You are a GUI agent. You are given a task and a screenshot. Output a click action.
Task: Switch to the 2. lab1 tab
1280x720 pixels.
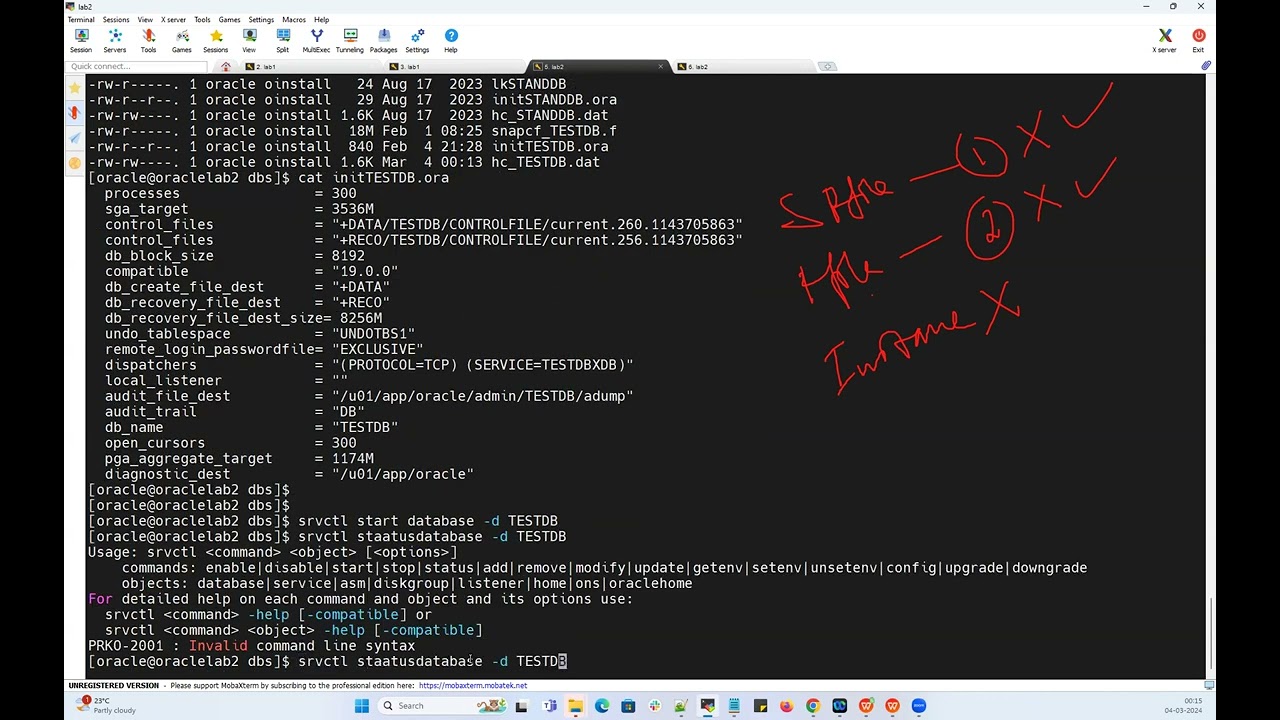(311, 67)
